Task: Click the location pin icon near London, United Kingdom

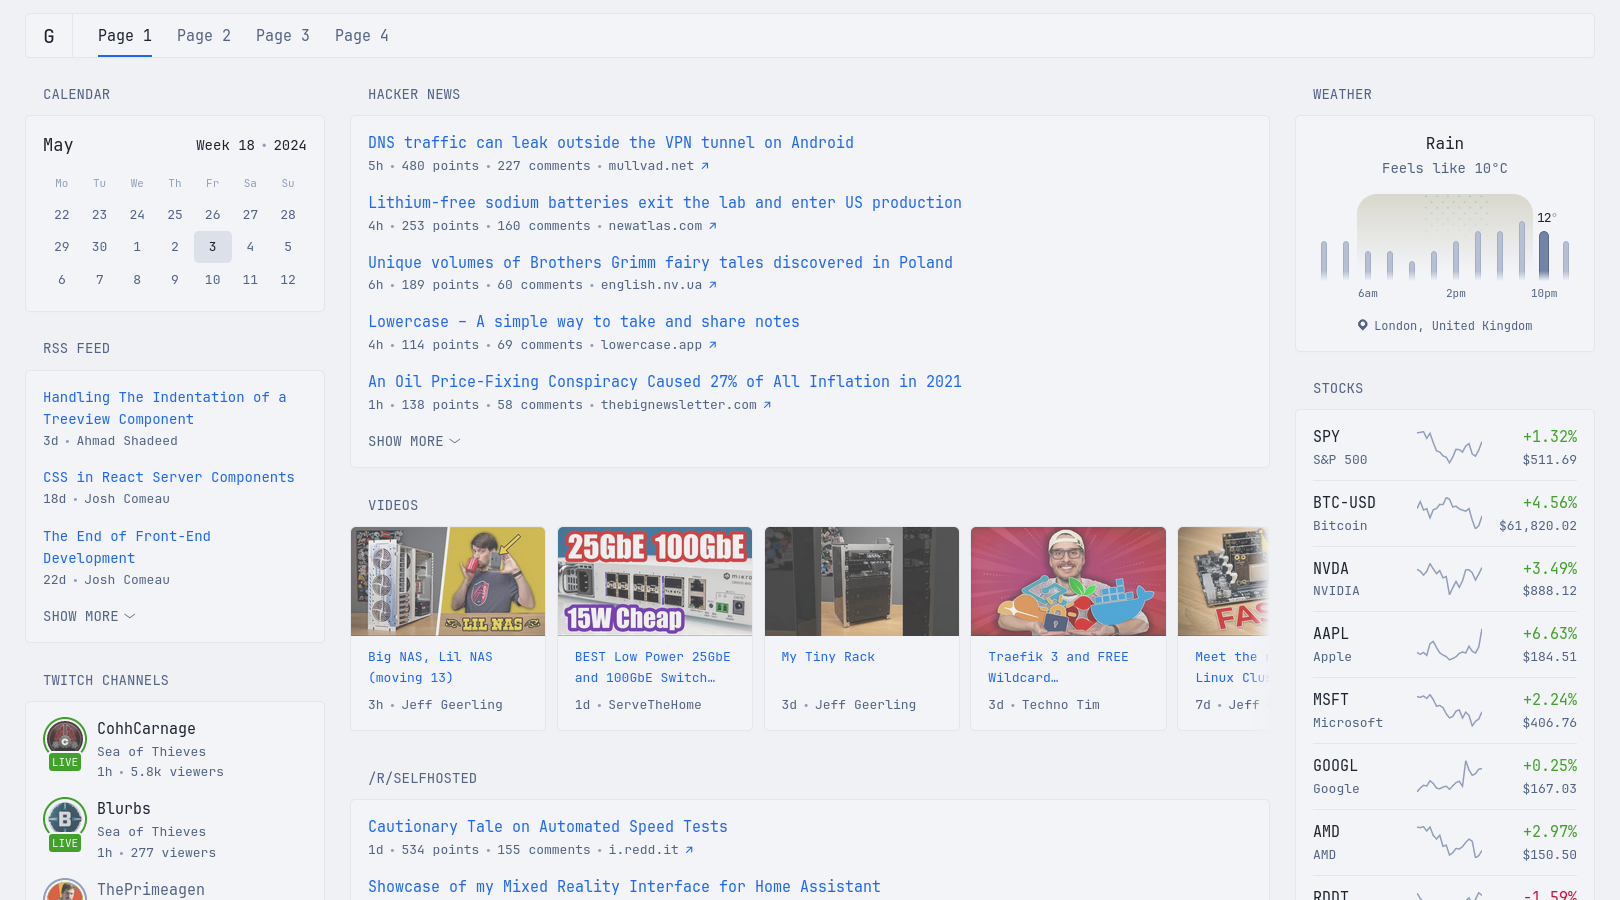Action: (1361, 325)
